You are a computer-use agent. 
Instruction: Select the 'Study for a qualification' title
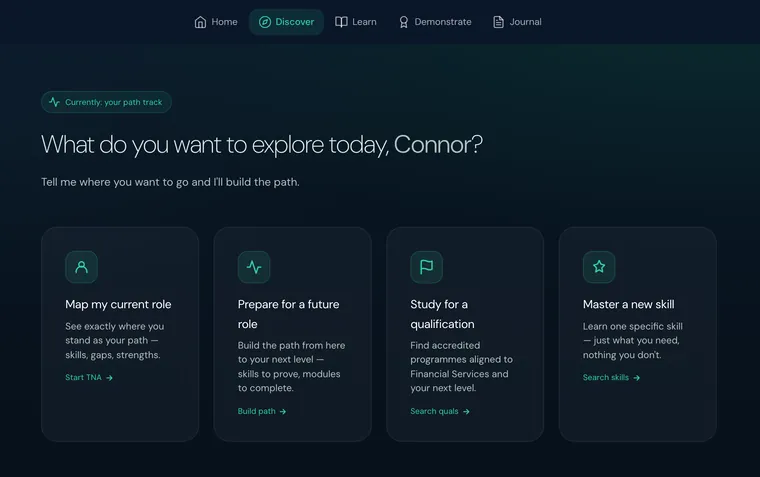pyautogui.click(x=443, y=314)
